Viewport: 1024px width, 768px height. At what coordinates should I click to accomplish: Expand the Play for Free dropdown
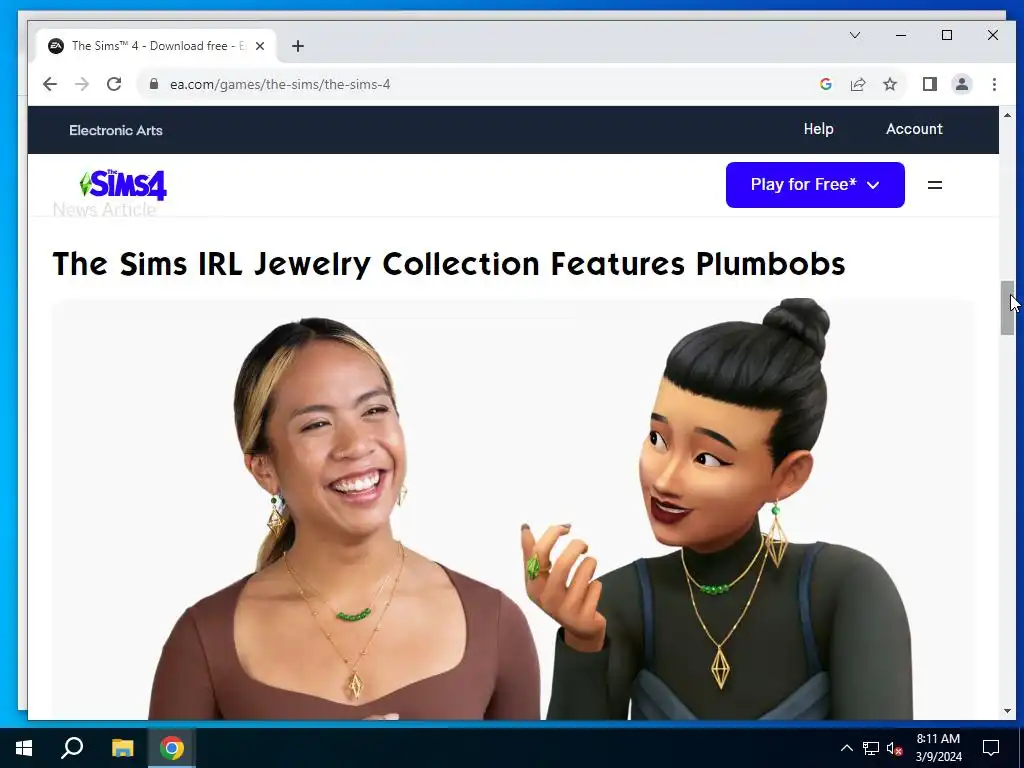[x=815, y=185]
